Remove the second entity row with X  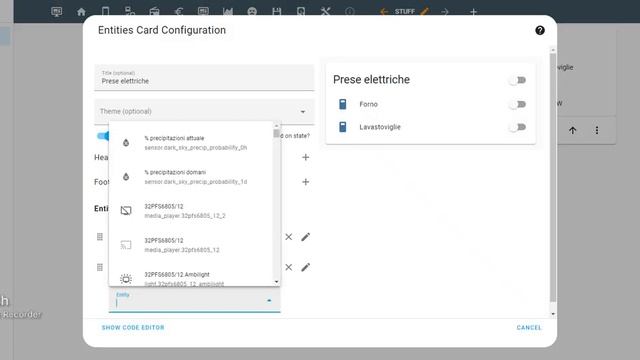[289, 267]
